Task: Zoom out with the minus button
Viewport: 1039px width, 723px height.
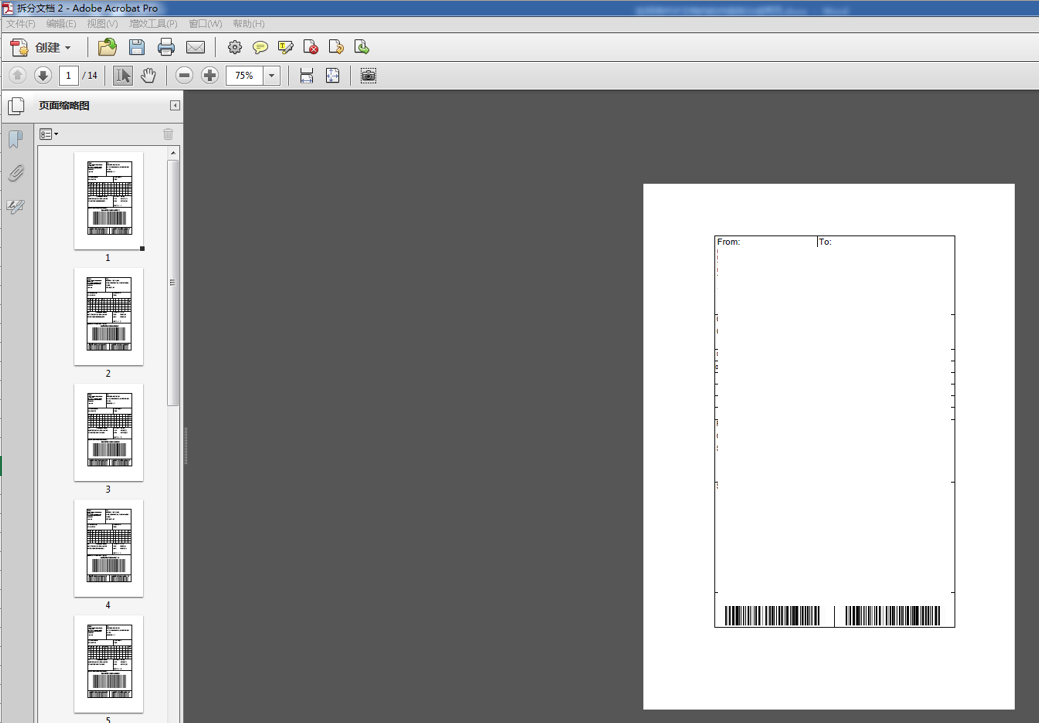Action: click(185, 76)
